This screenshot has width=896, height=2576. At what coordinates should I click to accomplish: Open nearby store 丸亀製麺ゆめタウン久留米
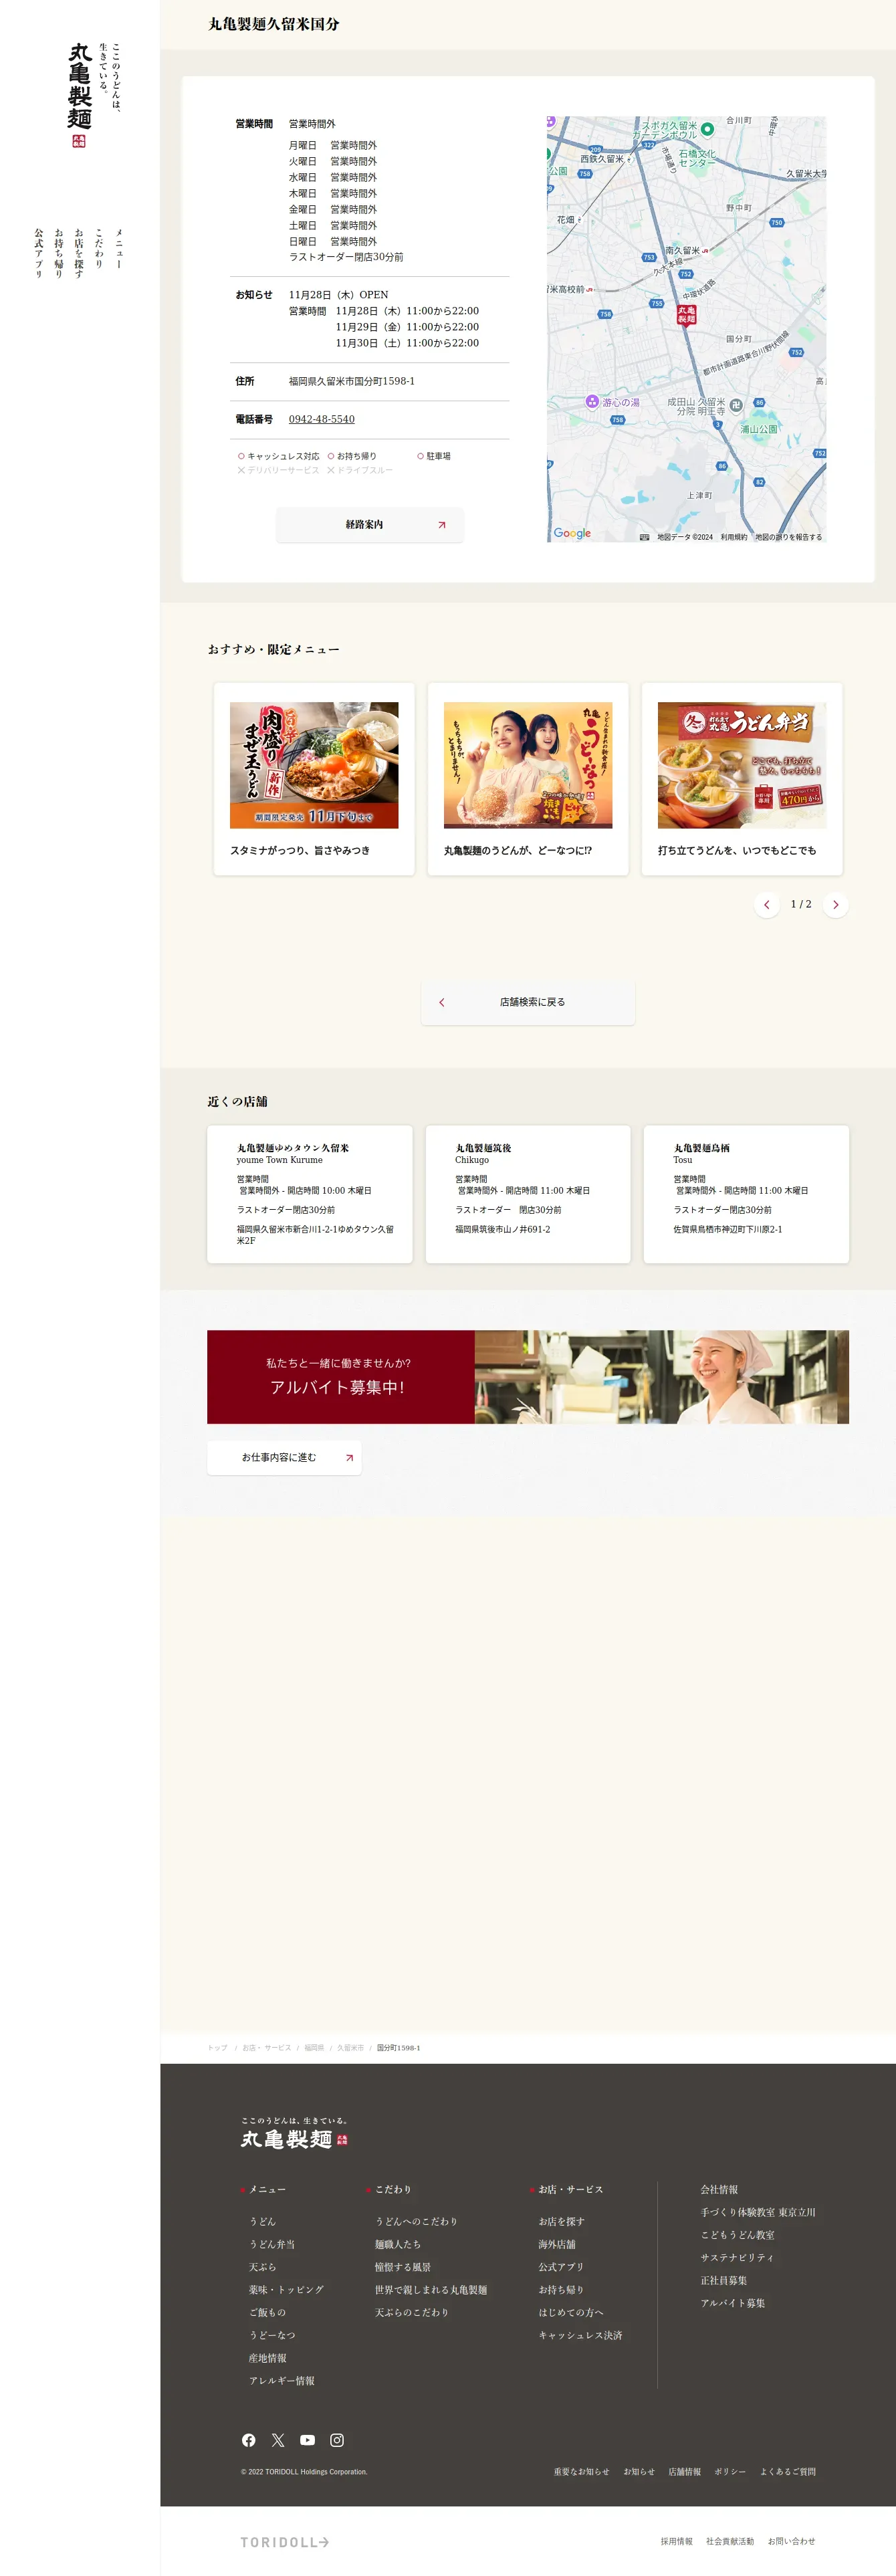(310, 1194)
